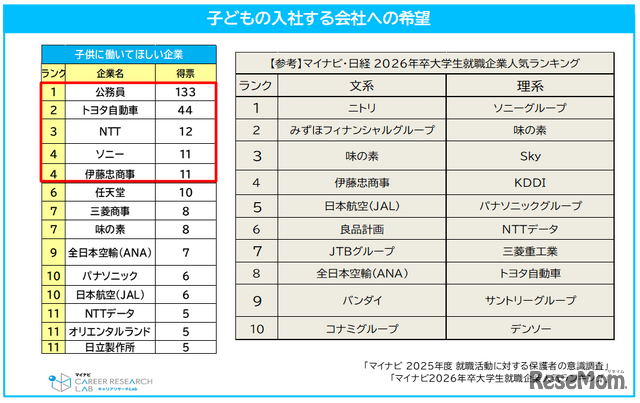
Task: Select the トヨタ自動車 row in left table
Action: (129, 110)
